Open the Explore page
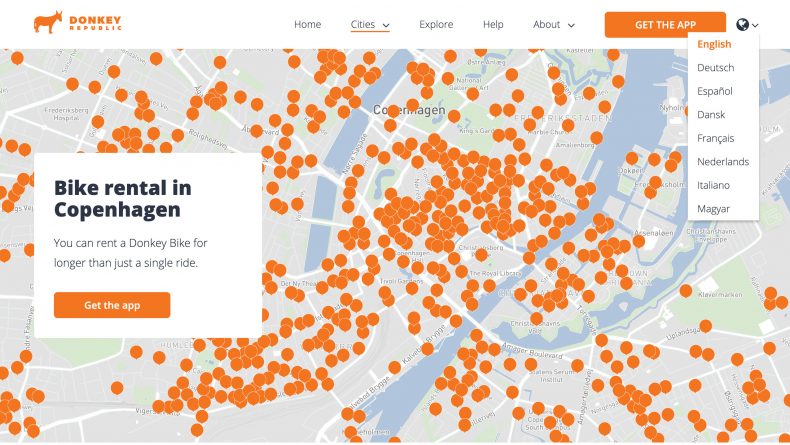 click(436, 24)
